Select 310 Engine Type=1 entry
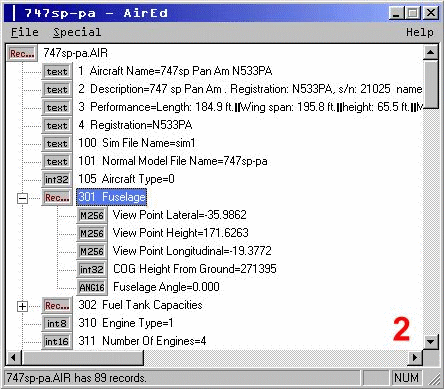The width and height of the screenshot is (444, 389). [126, 323]
